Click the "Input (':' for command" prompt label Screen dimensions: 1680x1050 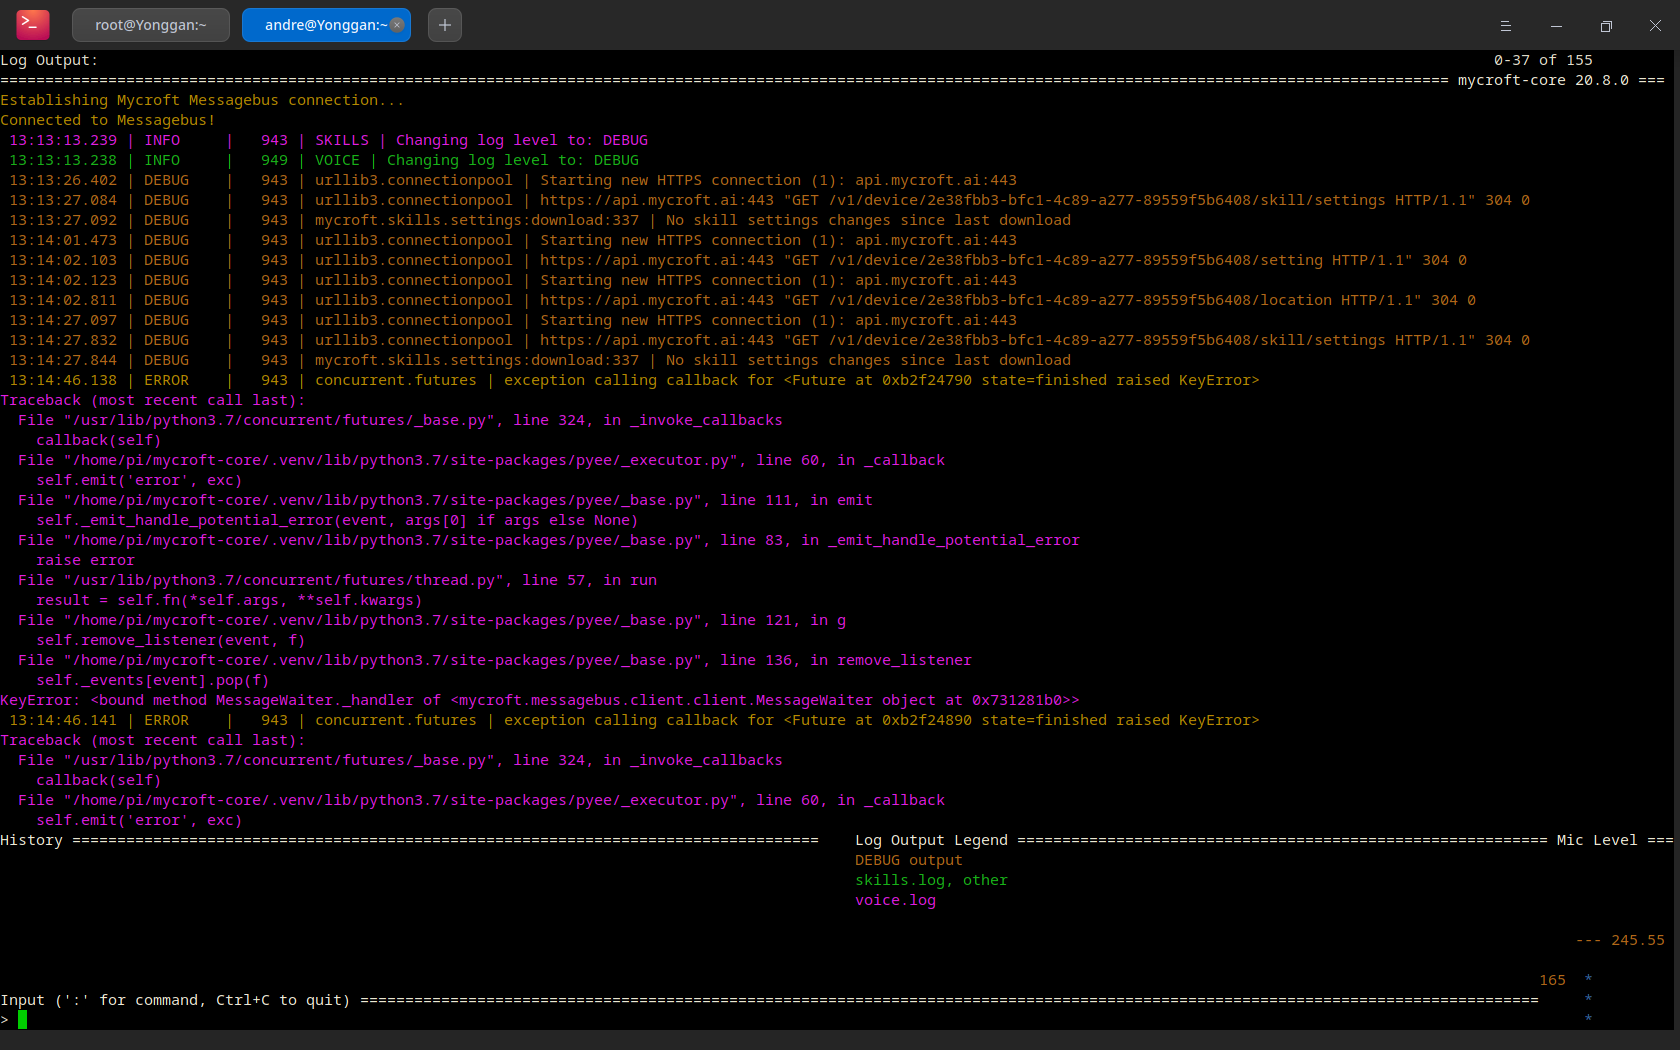click(175, 1000)
